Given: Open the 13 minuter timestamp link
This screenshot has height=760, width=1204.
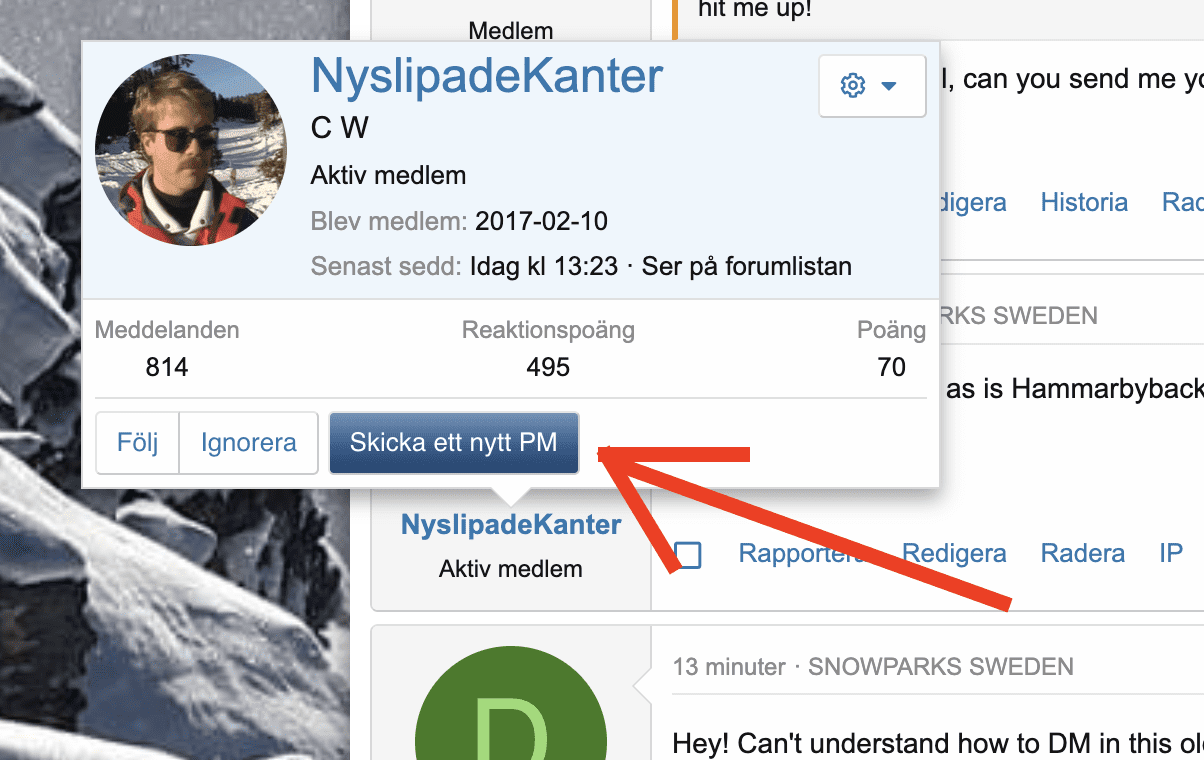Looking at the screenshot, I should tap(729, 666).
